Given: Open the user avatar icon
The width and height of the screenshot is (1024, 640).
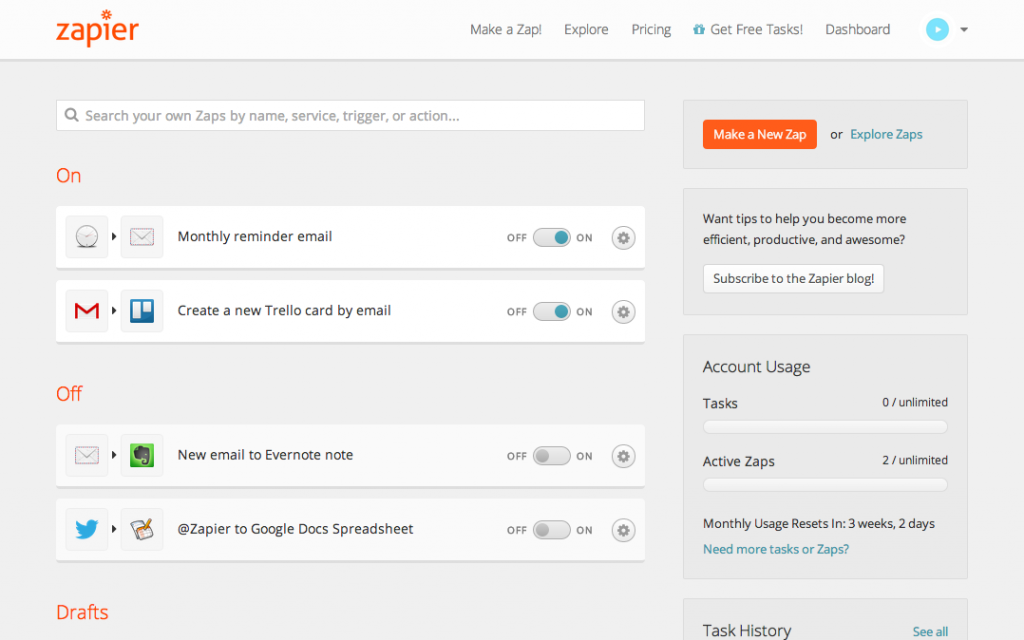Looking at the screenshot, I should point(937,29).
